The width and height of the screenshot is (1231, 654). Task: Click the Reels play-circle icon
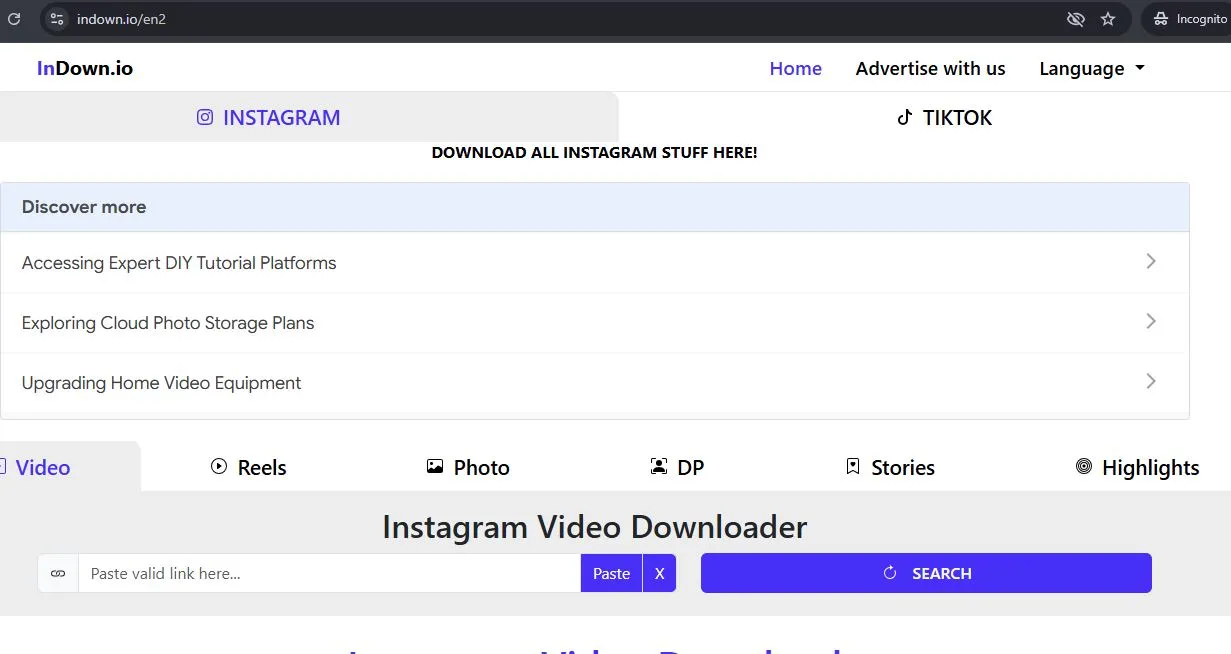point(219,466)
